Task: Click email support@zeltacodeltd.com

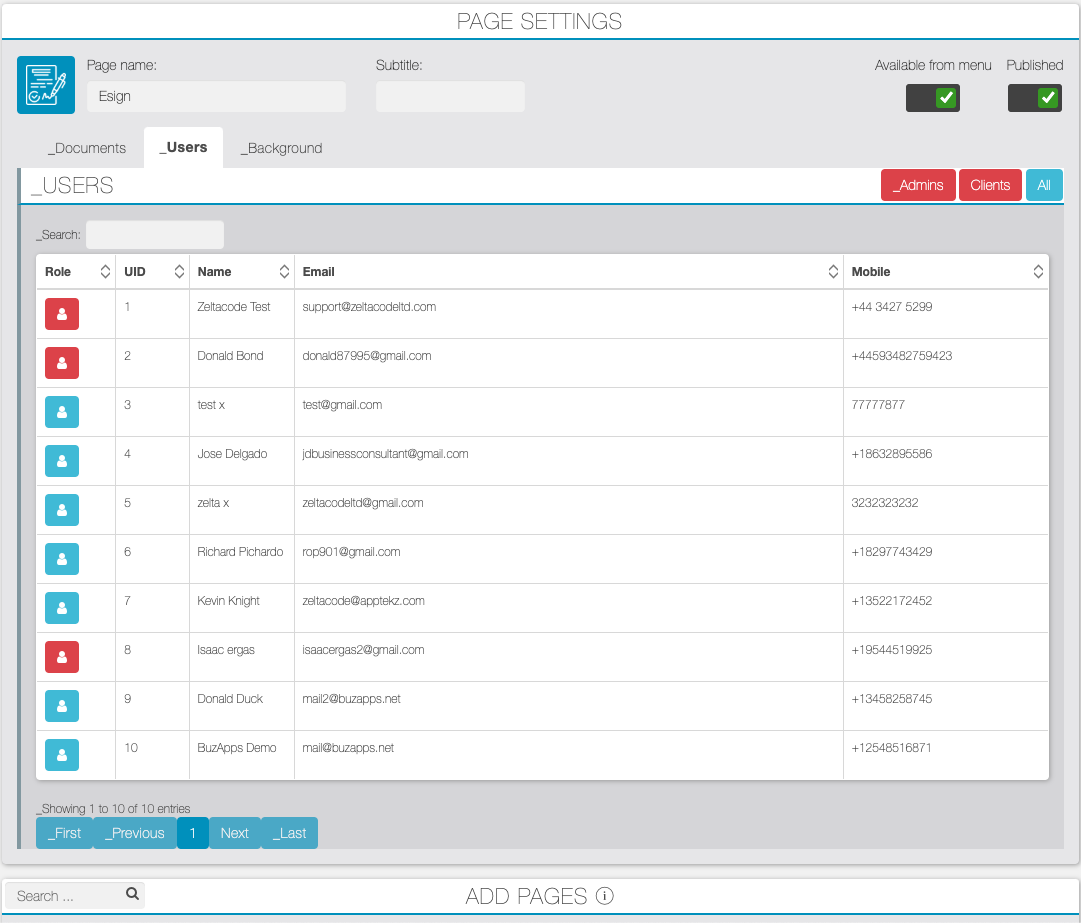Action: pos(369,307)
